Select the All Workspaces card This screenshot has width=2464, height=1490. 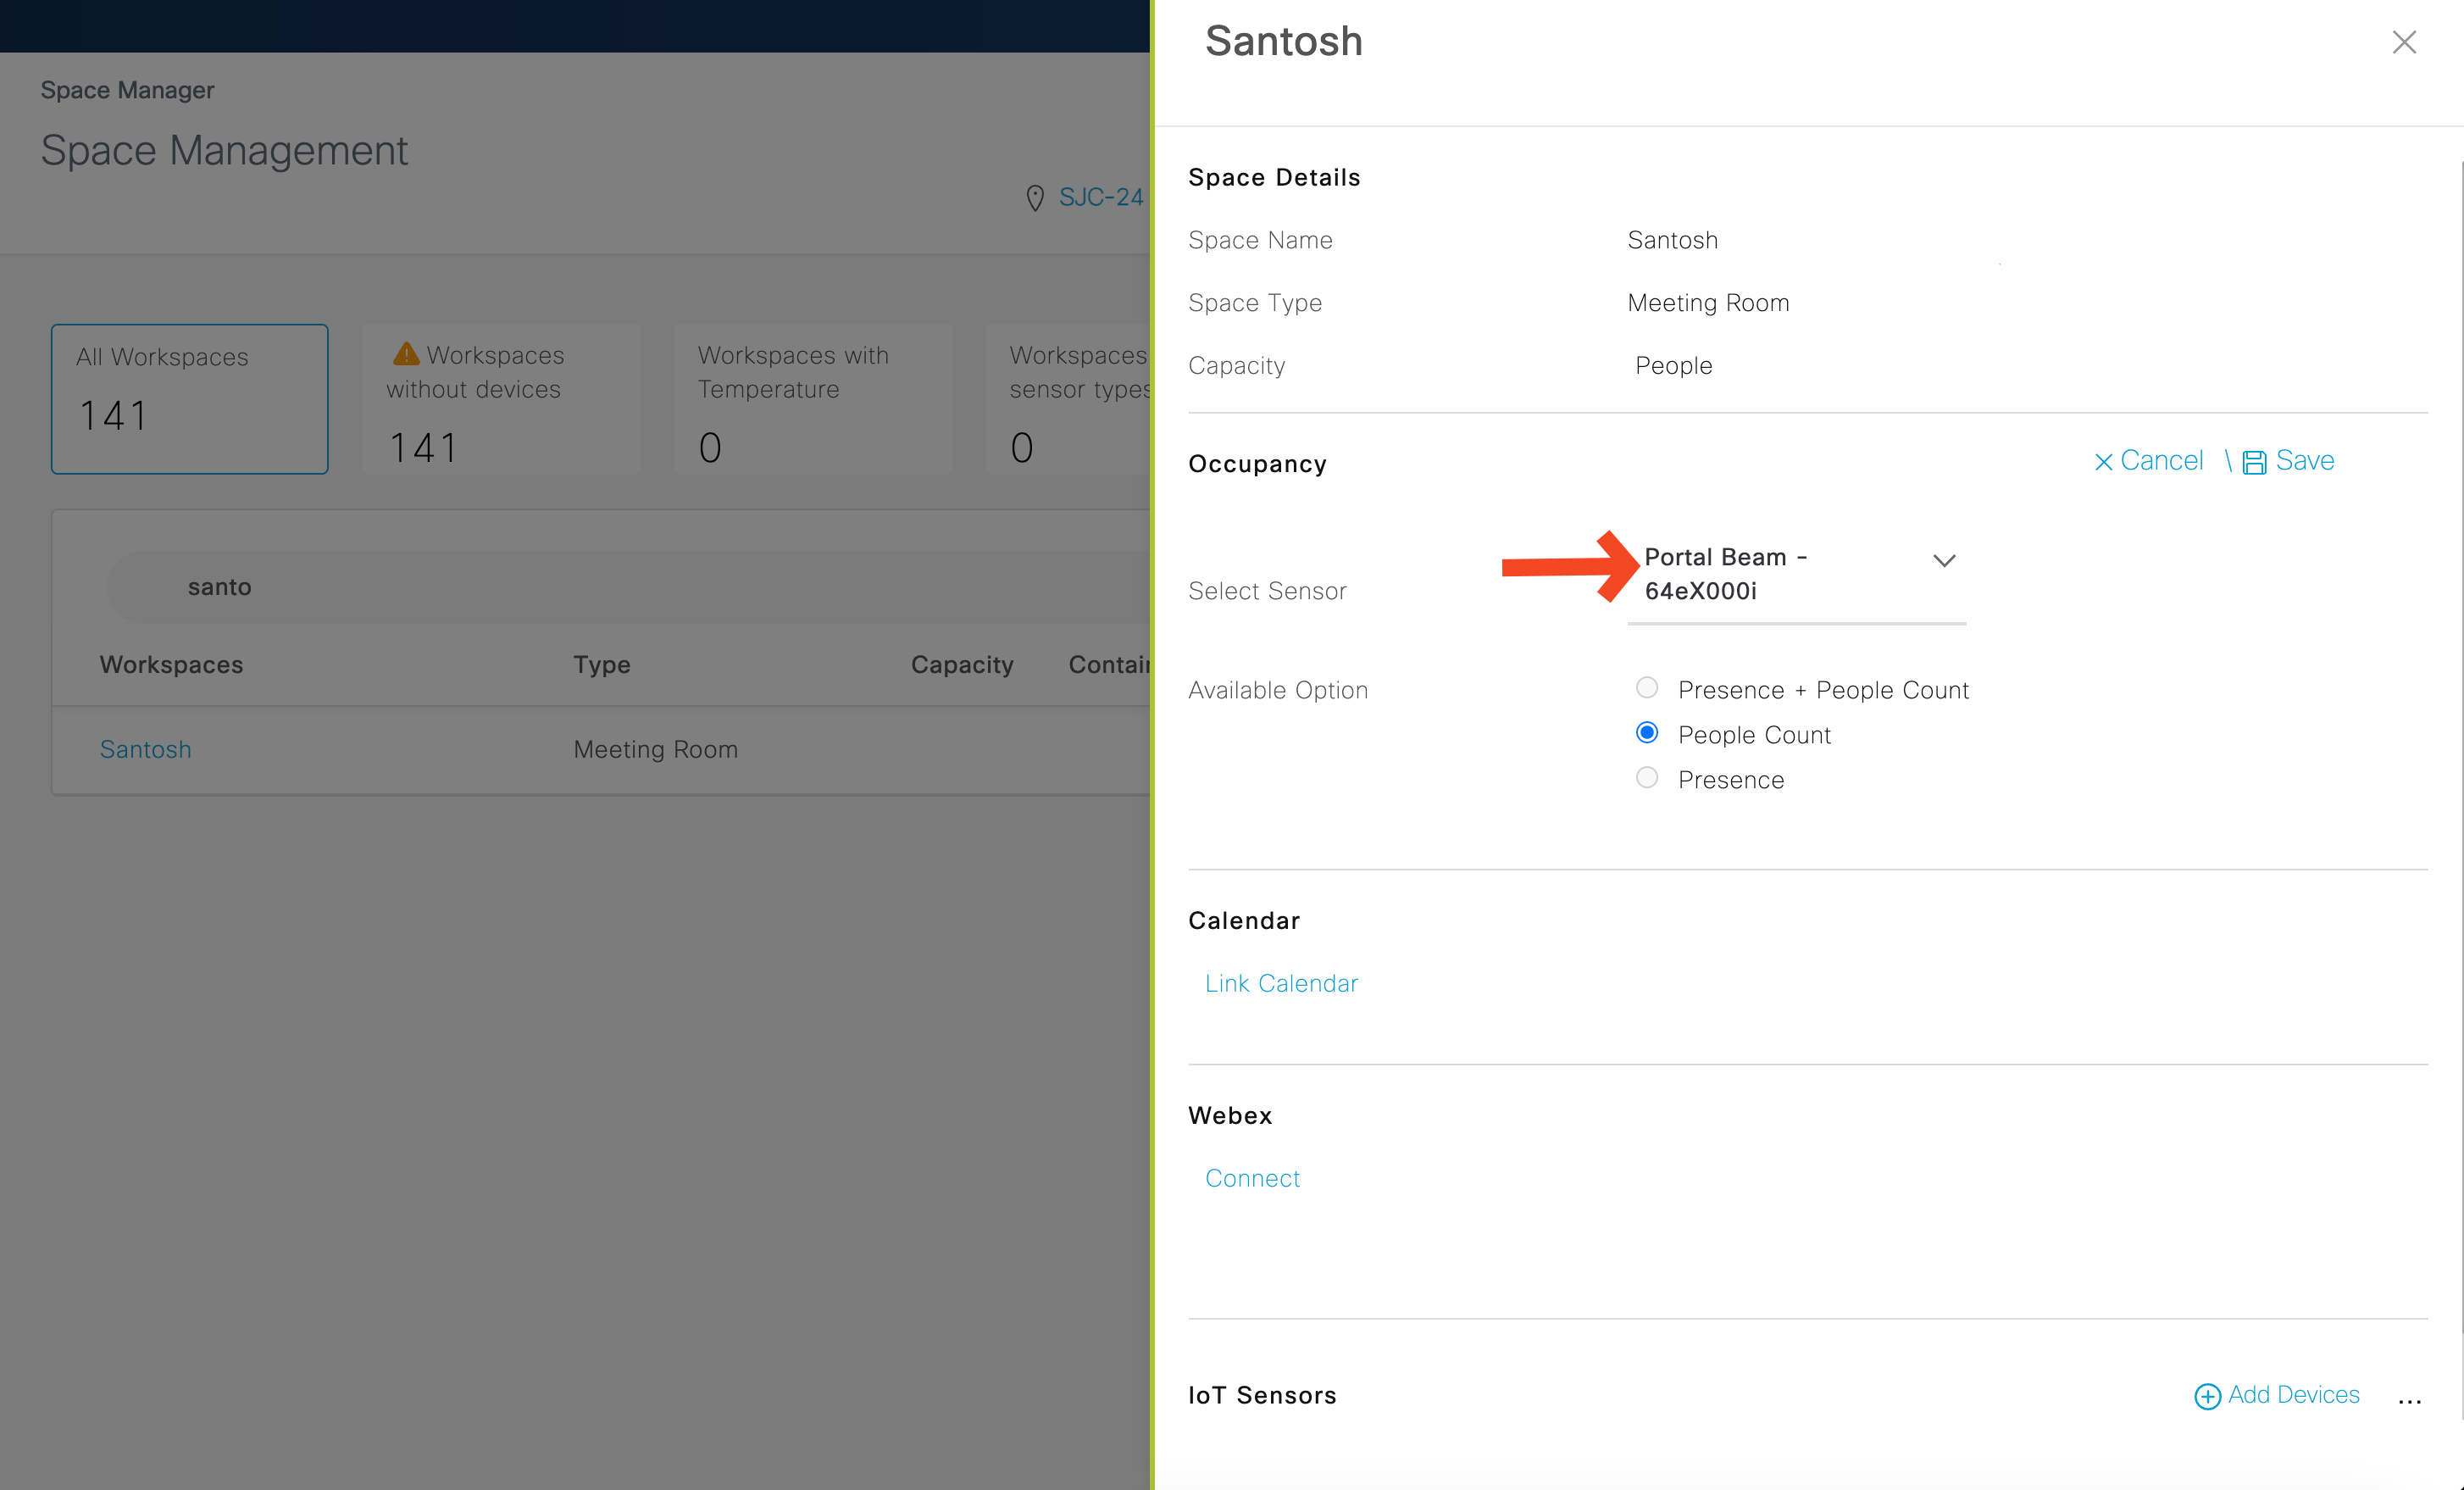click(190, 399)
